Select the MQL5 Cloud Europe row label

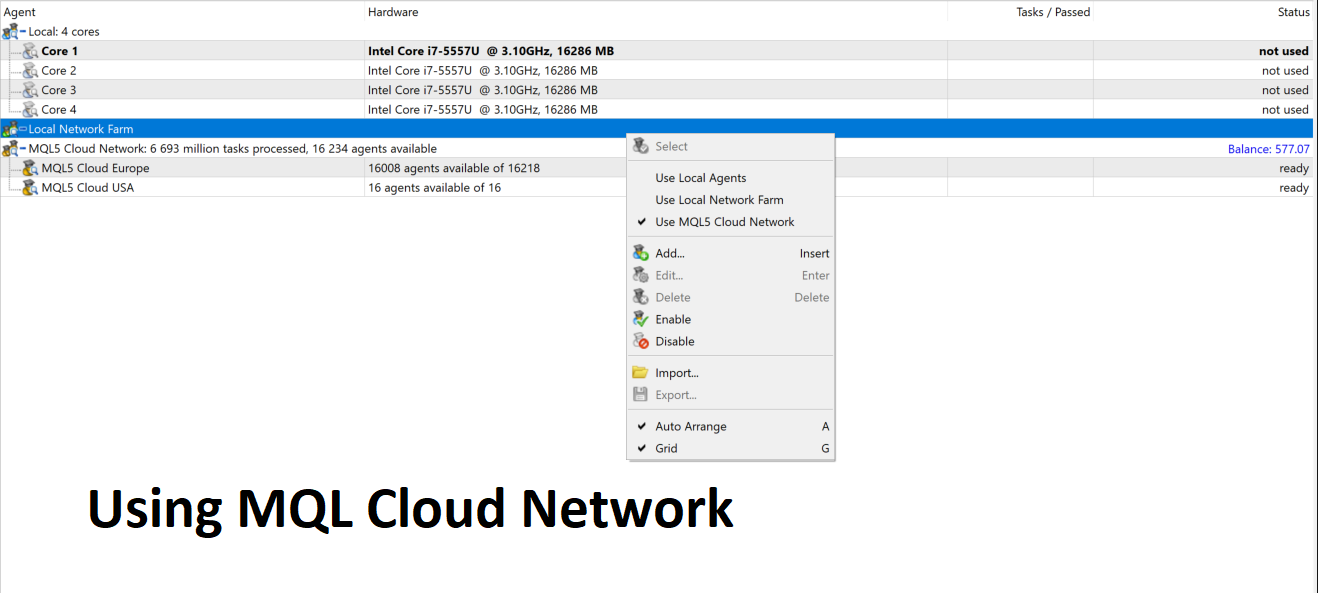click(95, 168)
